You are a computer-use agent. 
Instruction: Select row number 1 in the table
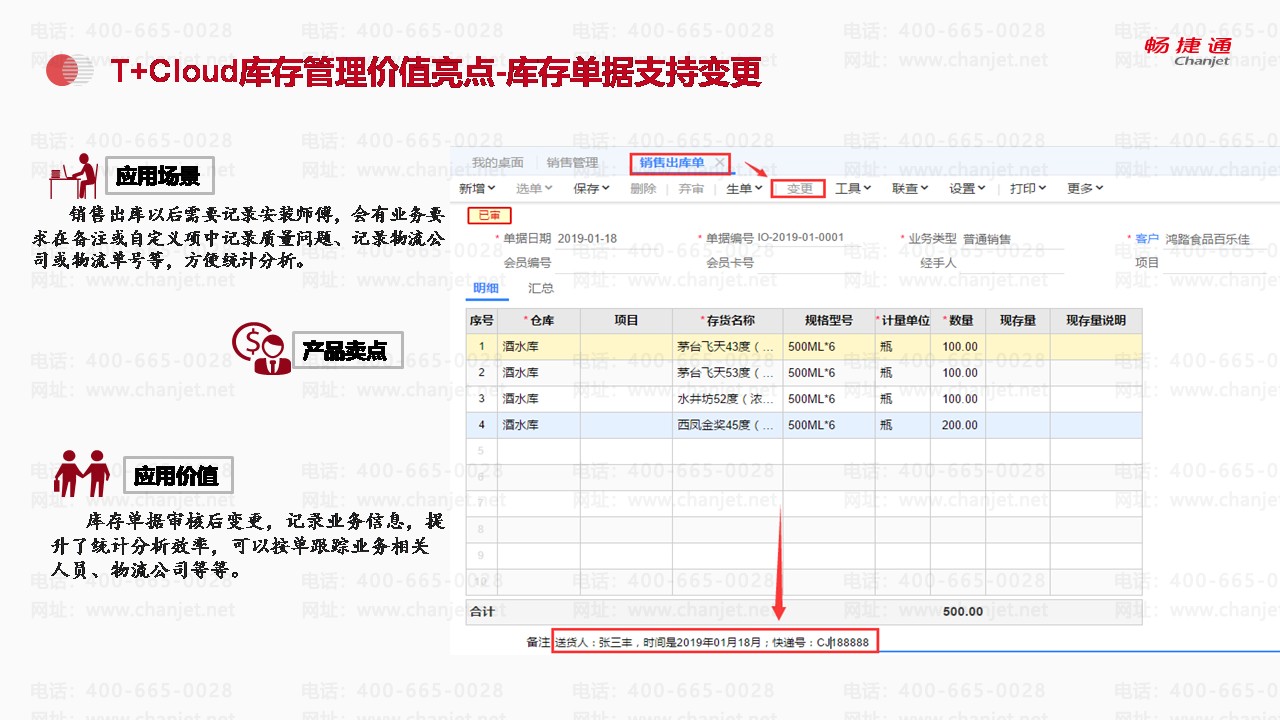click(x=482, y=347)
